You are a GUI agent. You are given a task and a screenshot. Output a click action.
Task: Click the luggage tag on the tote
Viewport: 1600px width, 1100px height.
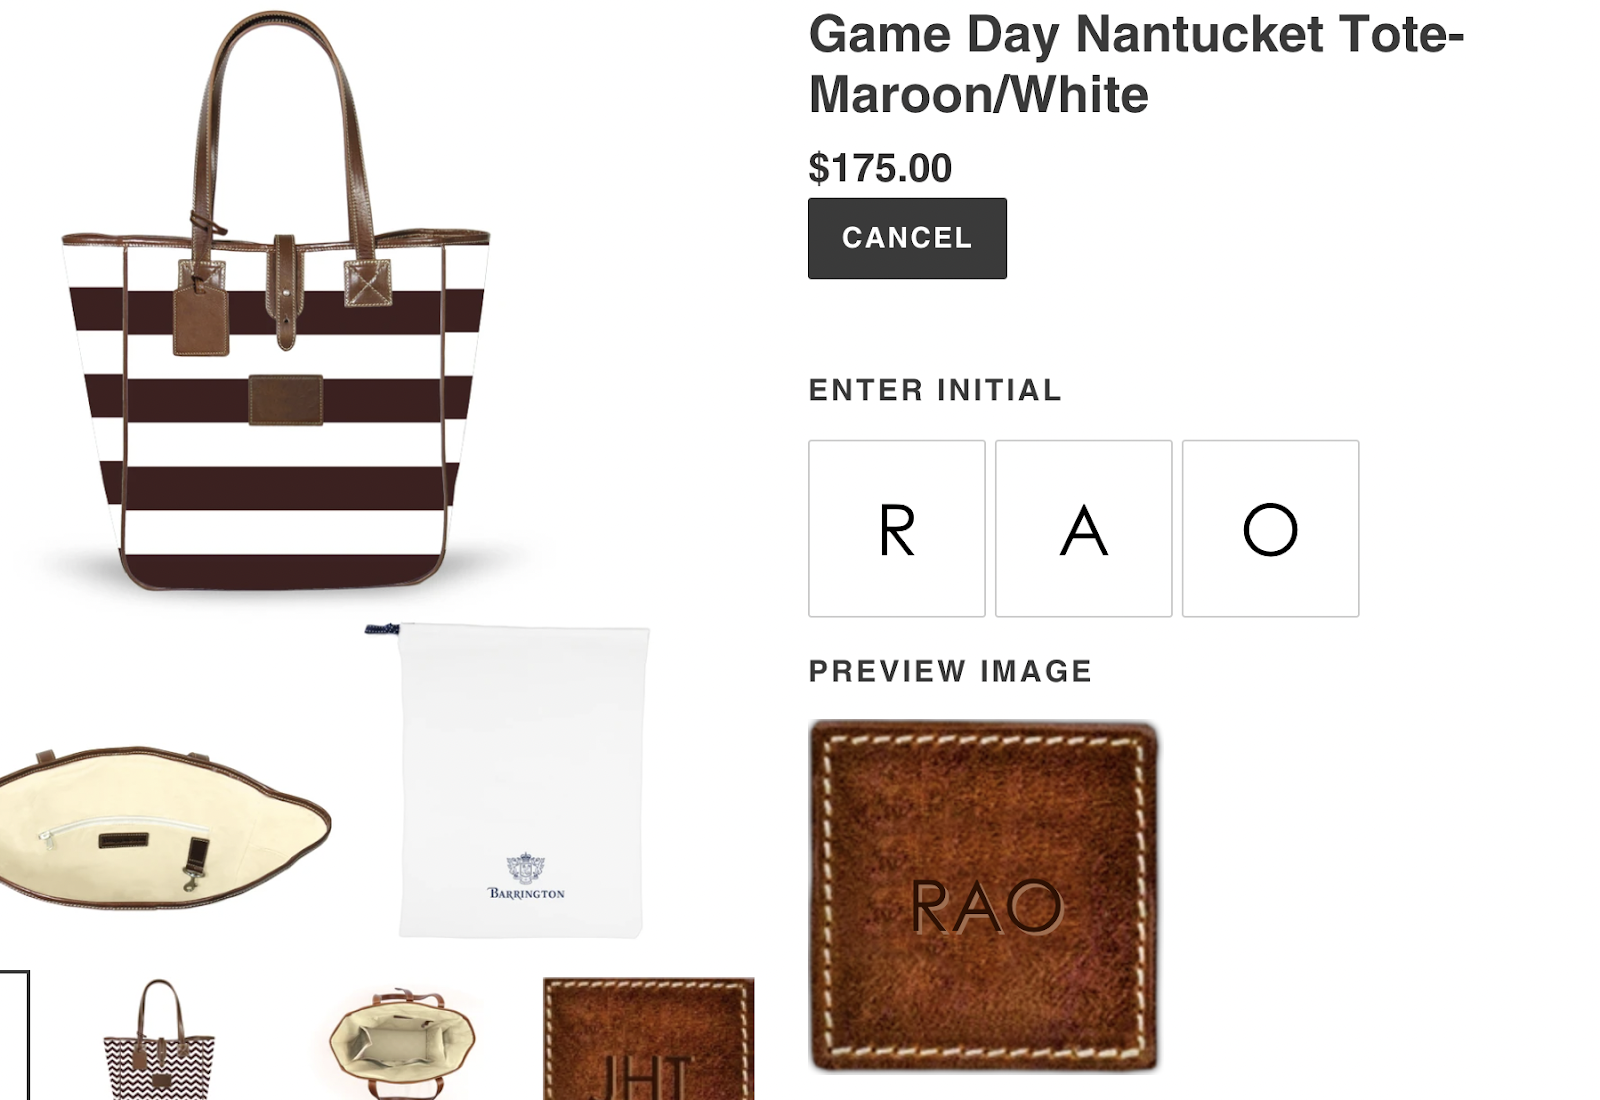(x=201, y=318)
